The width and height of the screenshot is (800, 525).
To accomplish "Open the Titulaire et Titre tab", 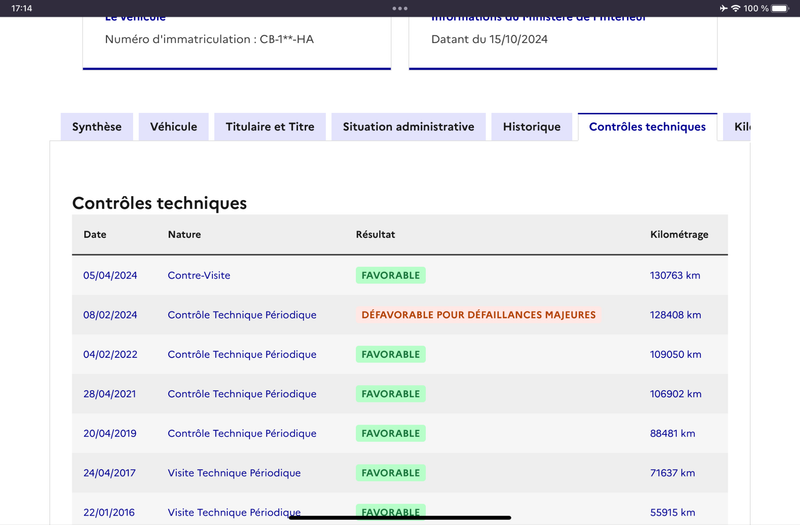I will click(270, 127).
